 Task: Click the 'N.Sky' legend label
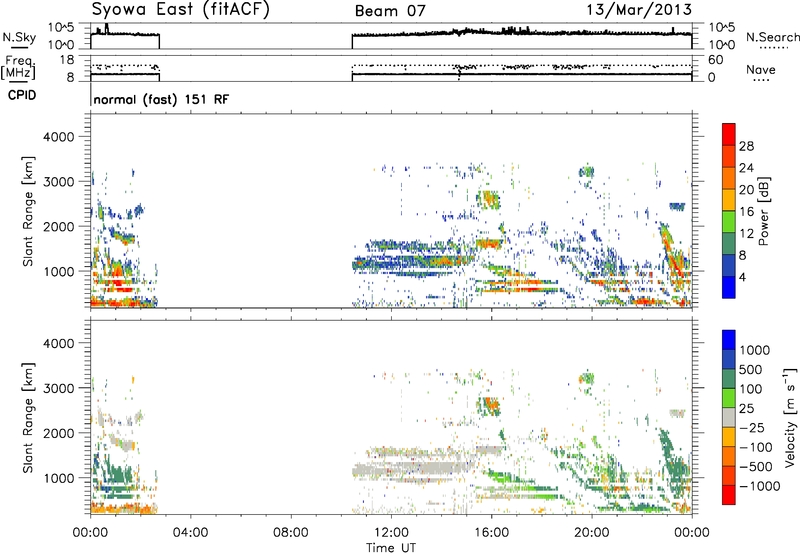click(19, 37)
